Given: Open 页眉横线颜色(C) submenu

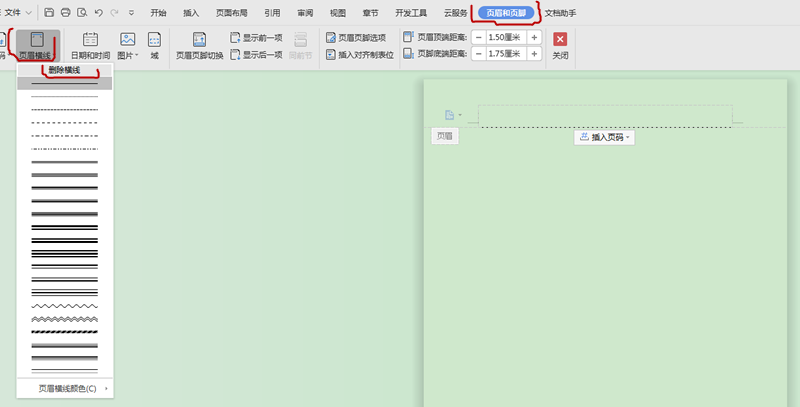Looking at the screenshot, I should tap(64, 388).
